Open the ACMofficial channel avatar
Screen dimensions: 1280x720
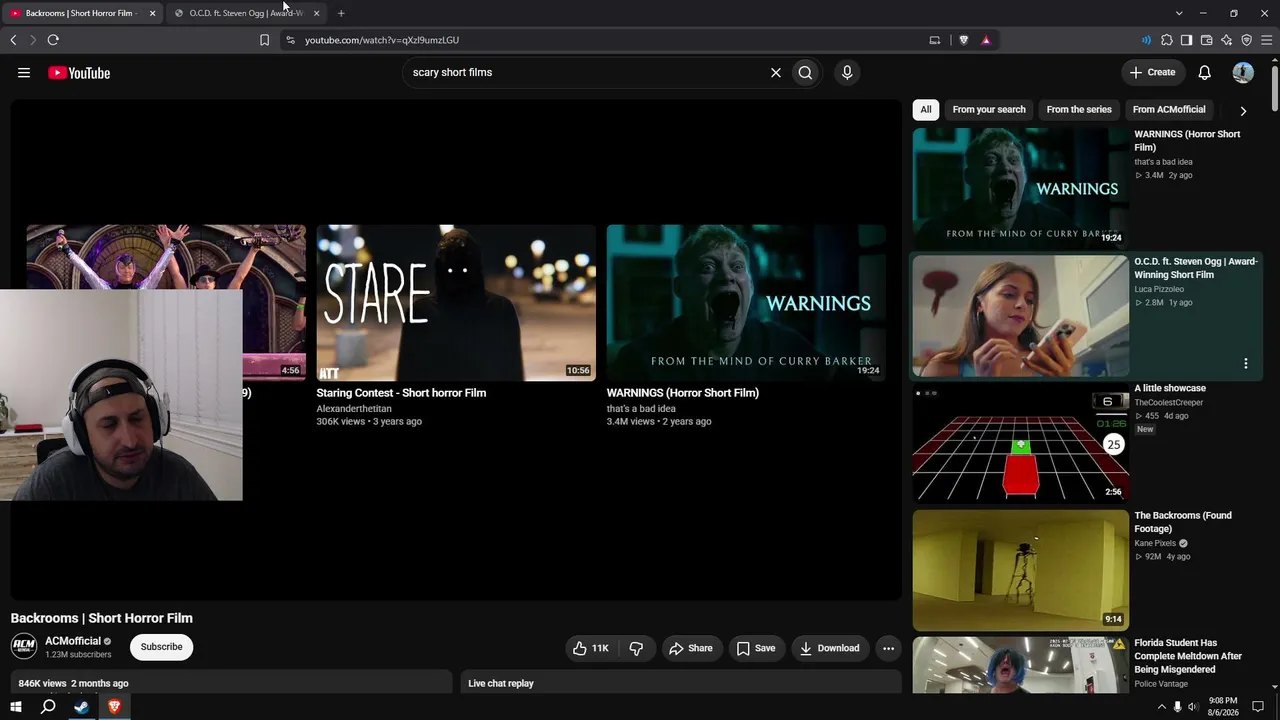tap(24, 646)
